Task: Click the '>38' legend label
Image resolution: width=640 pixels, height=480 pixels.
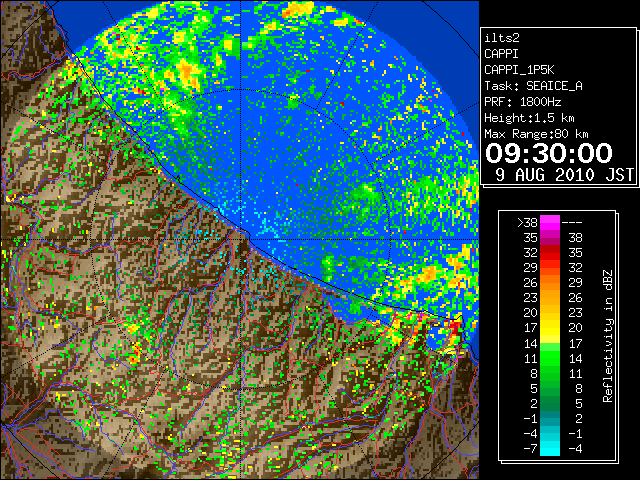Action: tap(527, 223)
